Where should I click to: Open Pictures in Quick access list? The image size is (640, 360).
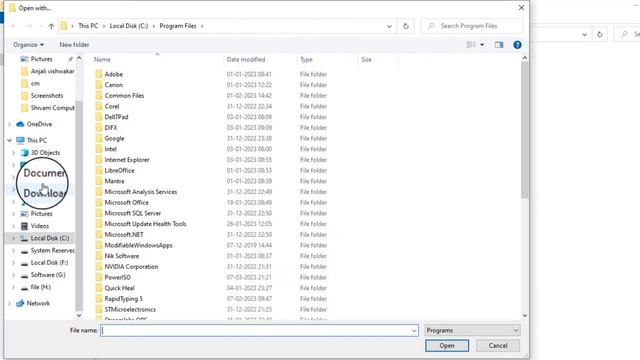(x=41, y=59)
